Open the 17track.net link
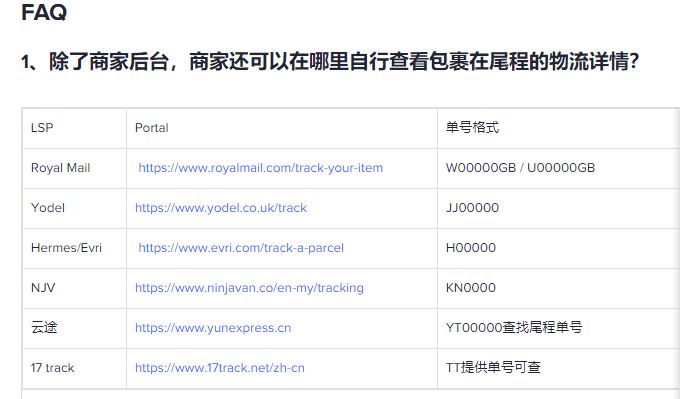Image resolution: width=684 pixels, height=399 pixels. coord(219,368)
